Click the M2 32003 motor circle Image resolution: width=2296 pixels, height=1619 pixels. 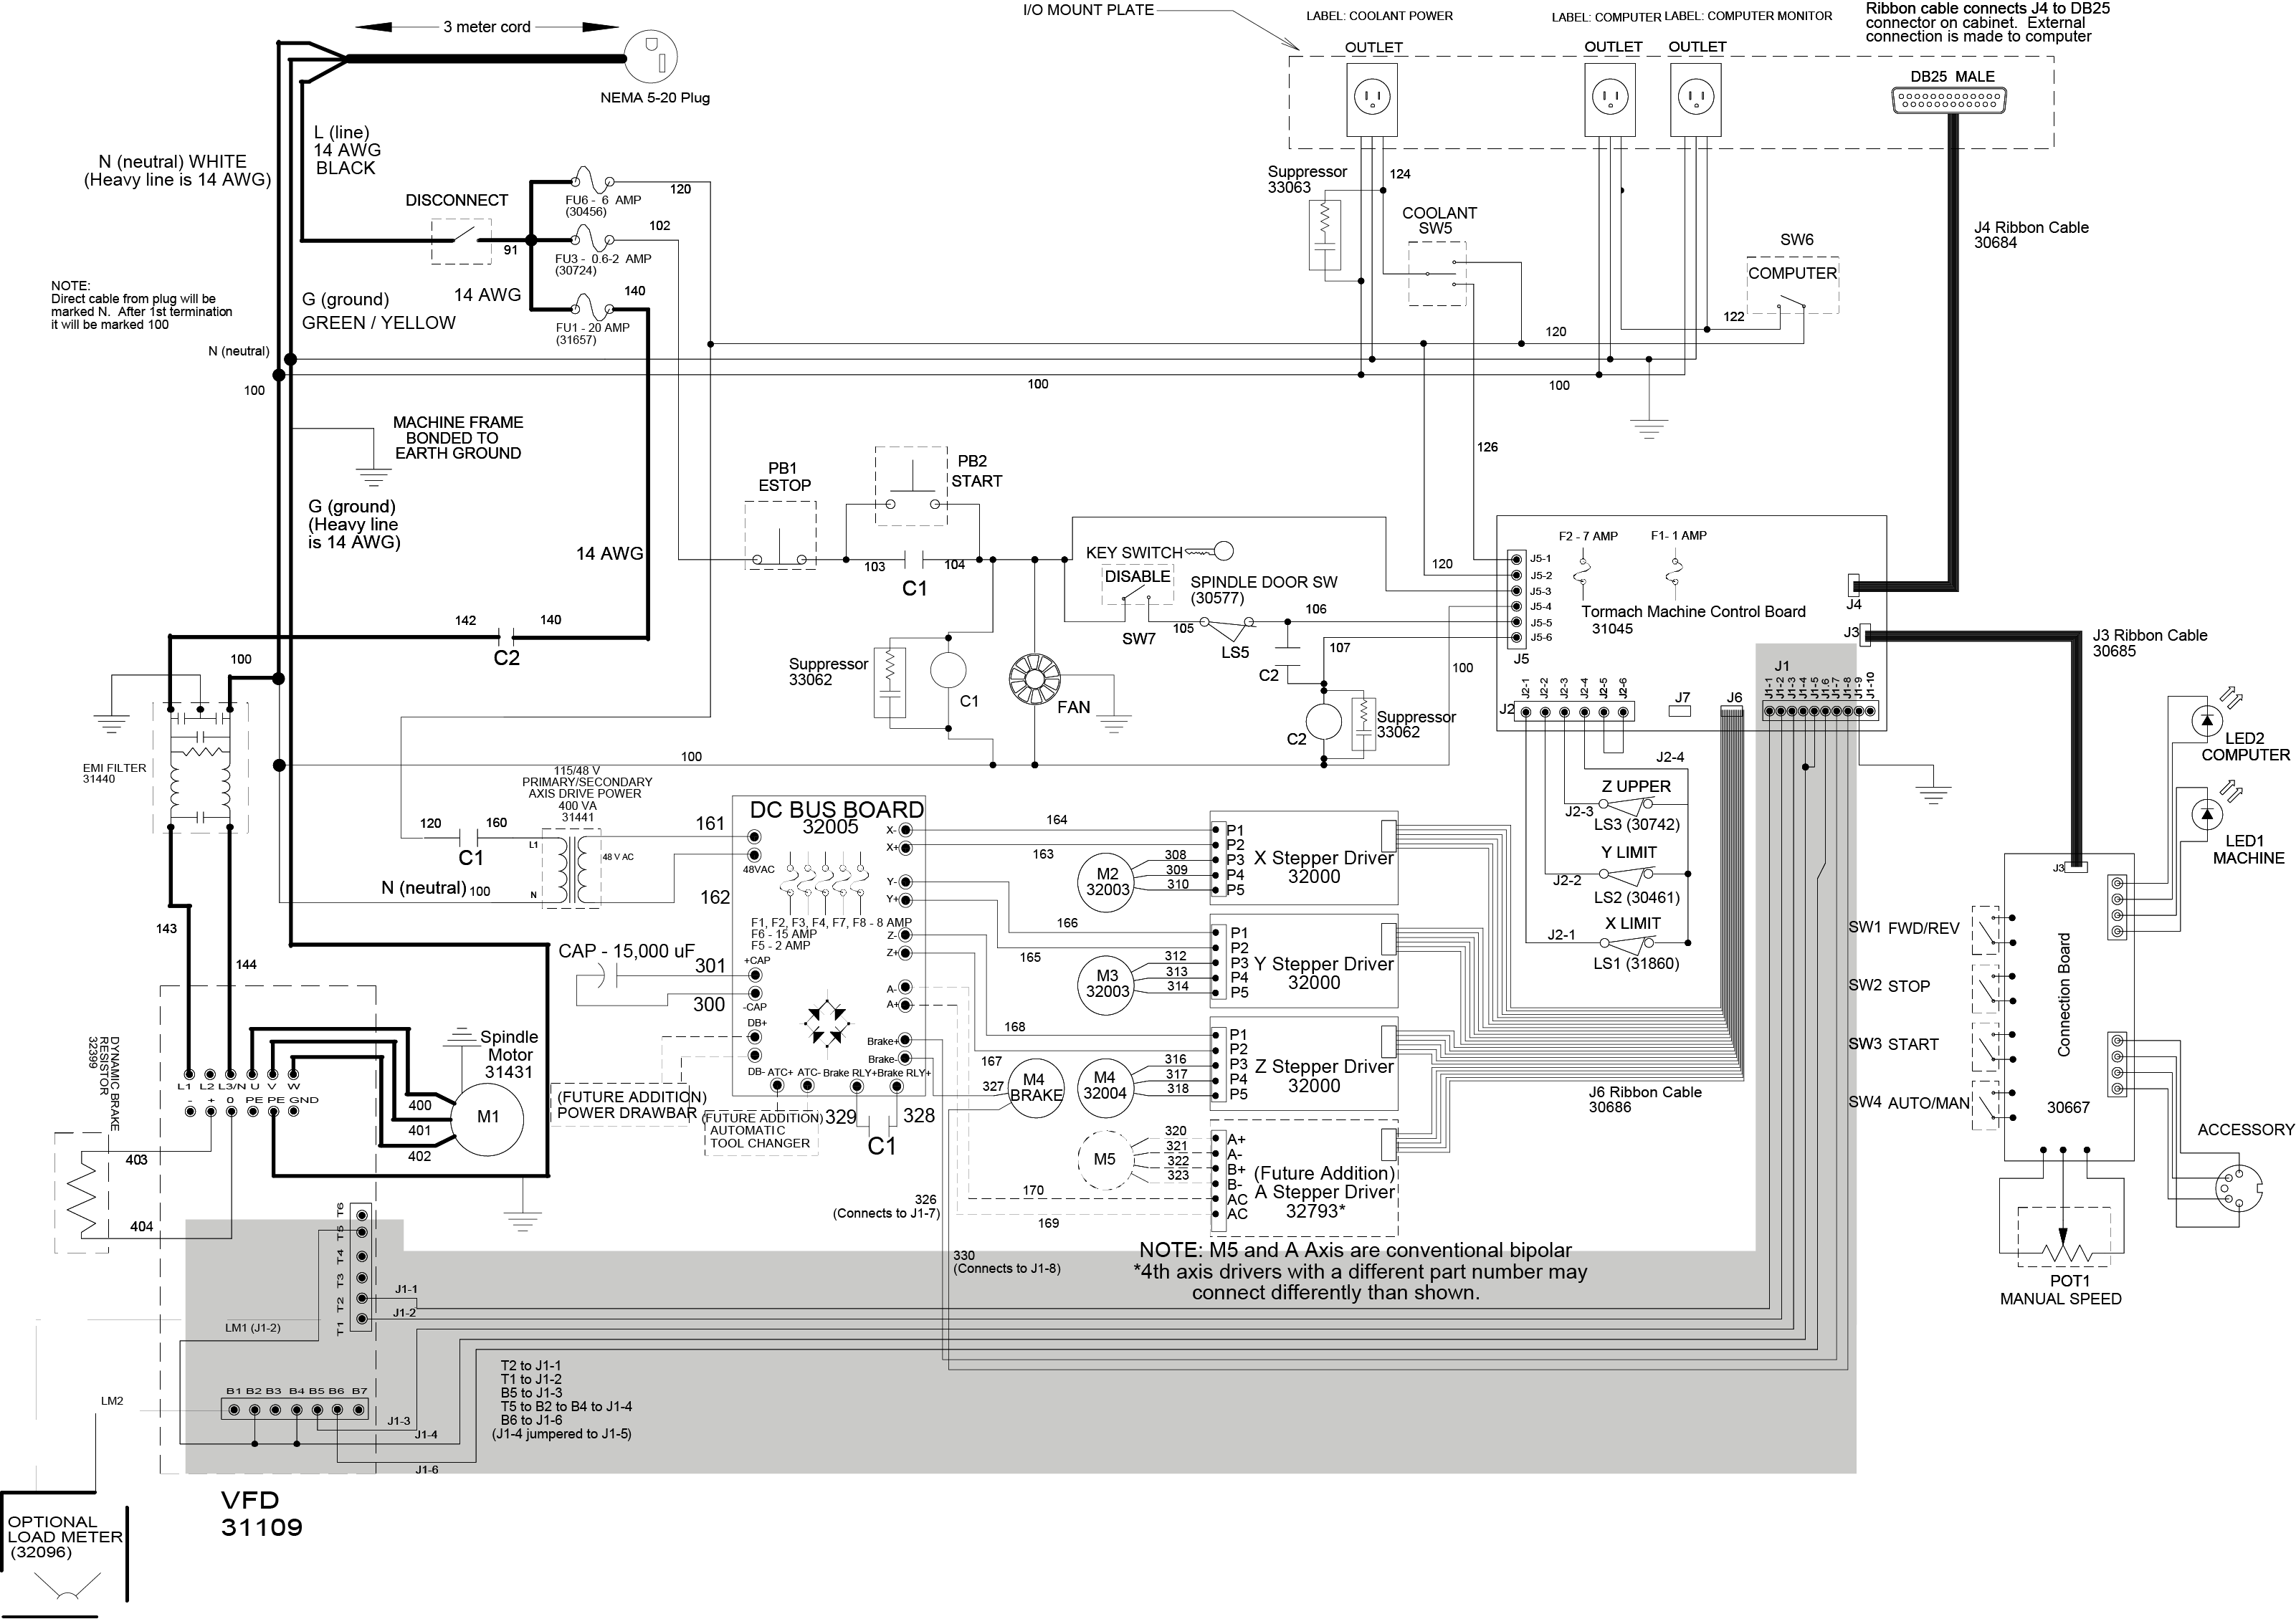click(x=1107, y=882)
